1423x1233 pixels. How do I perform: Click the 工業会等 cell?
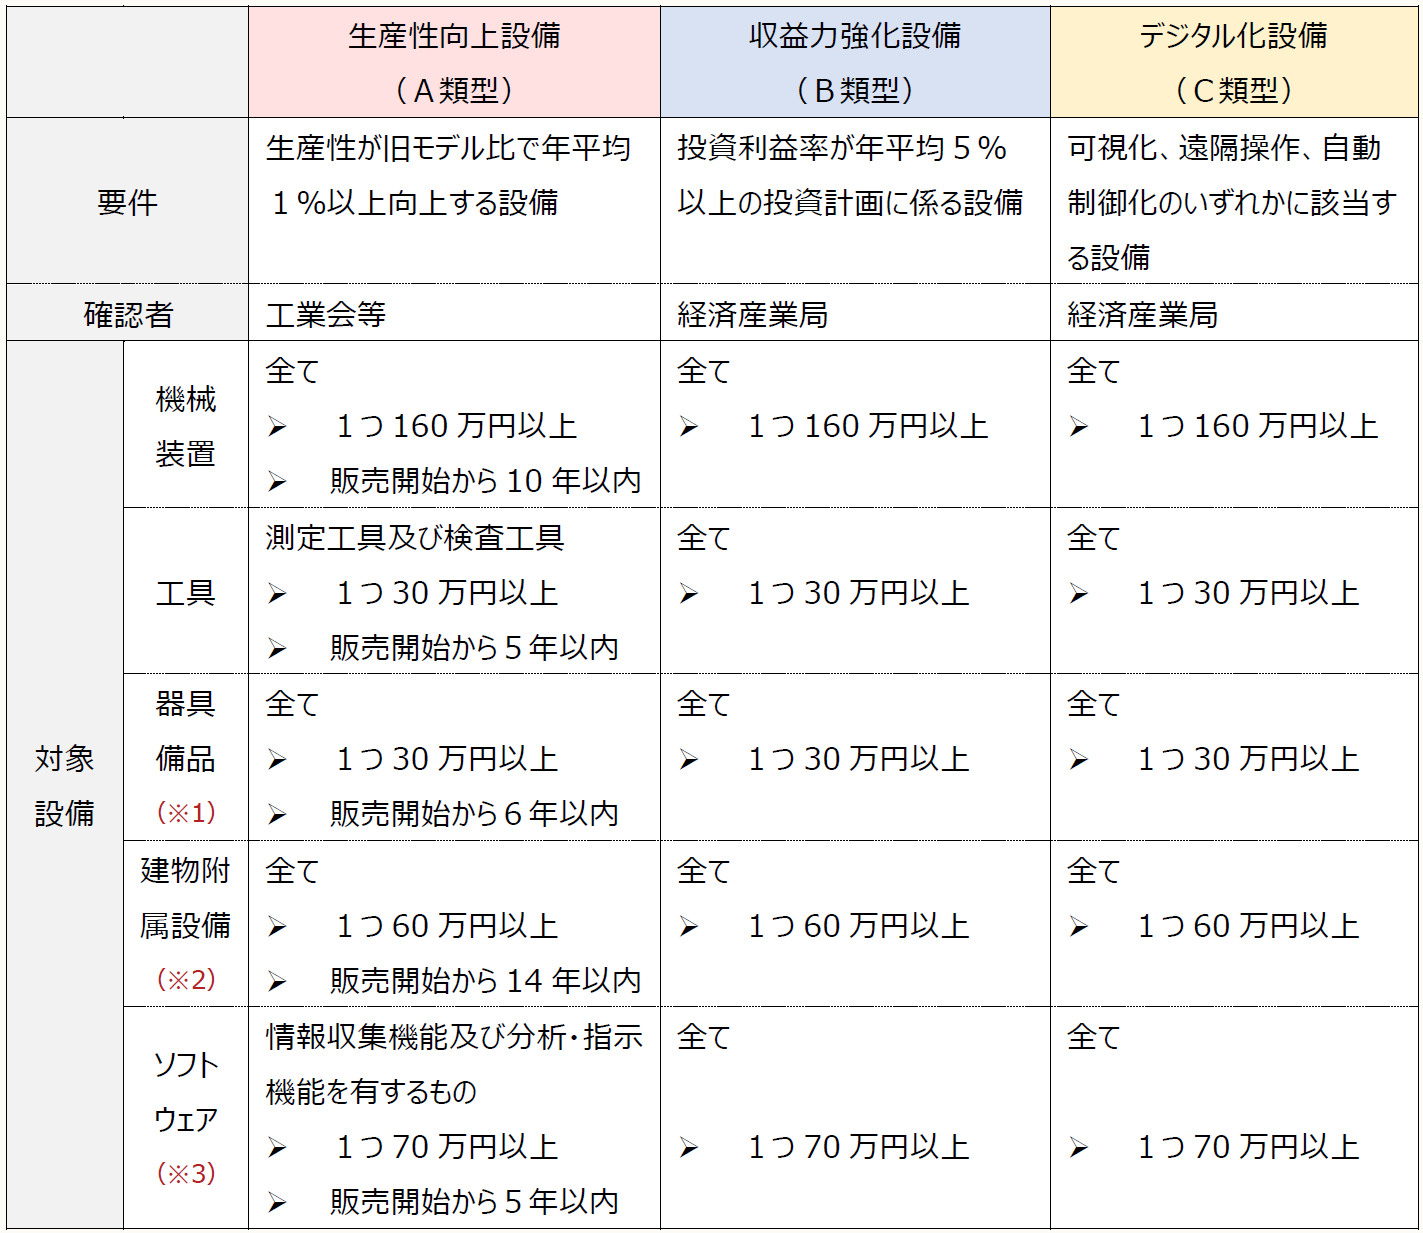[325, 314]
